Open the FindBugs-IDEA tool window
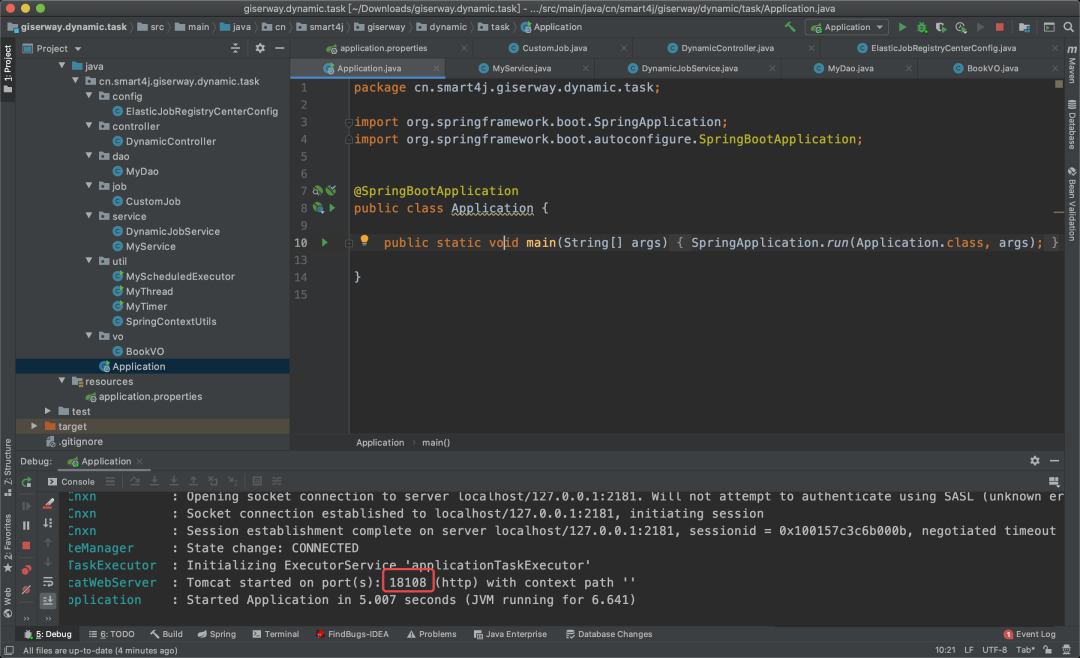The image size is (1080, 658). (x=352, y=634)
